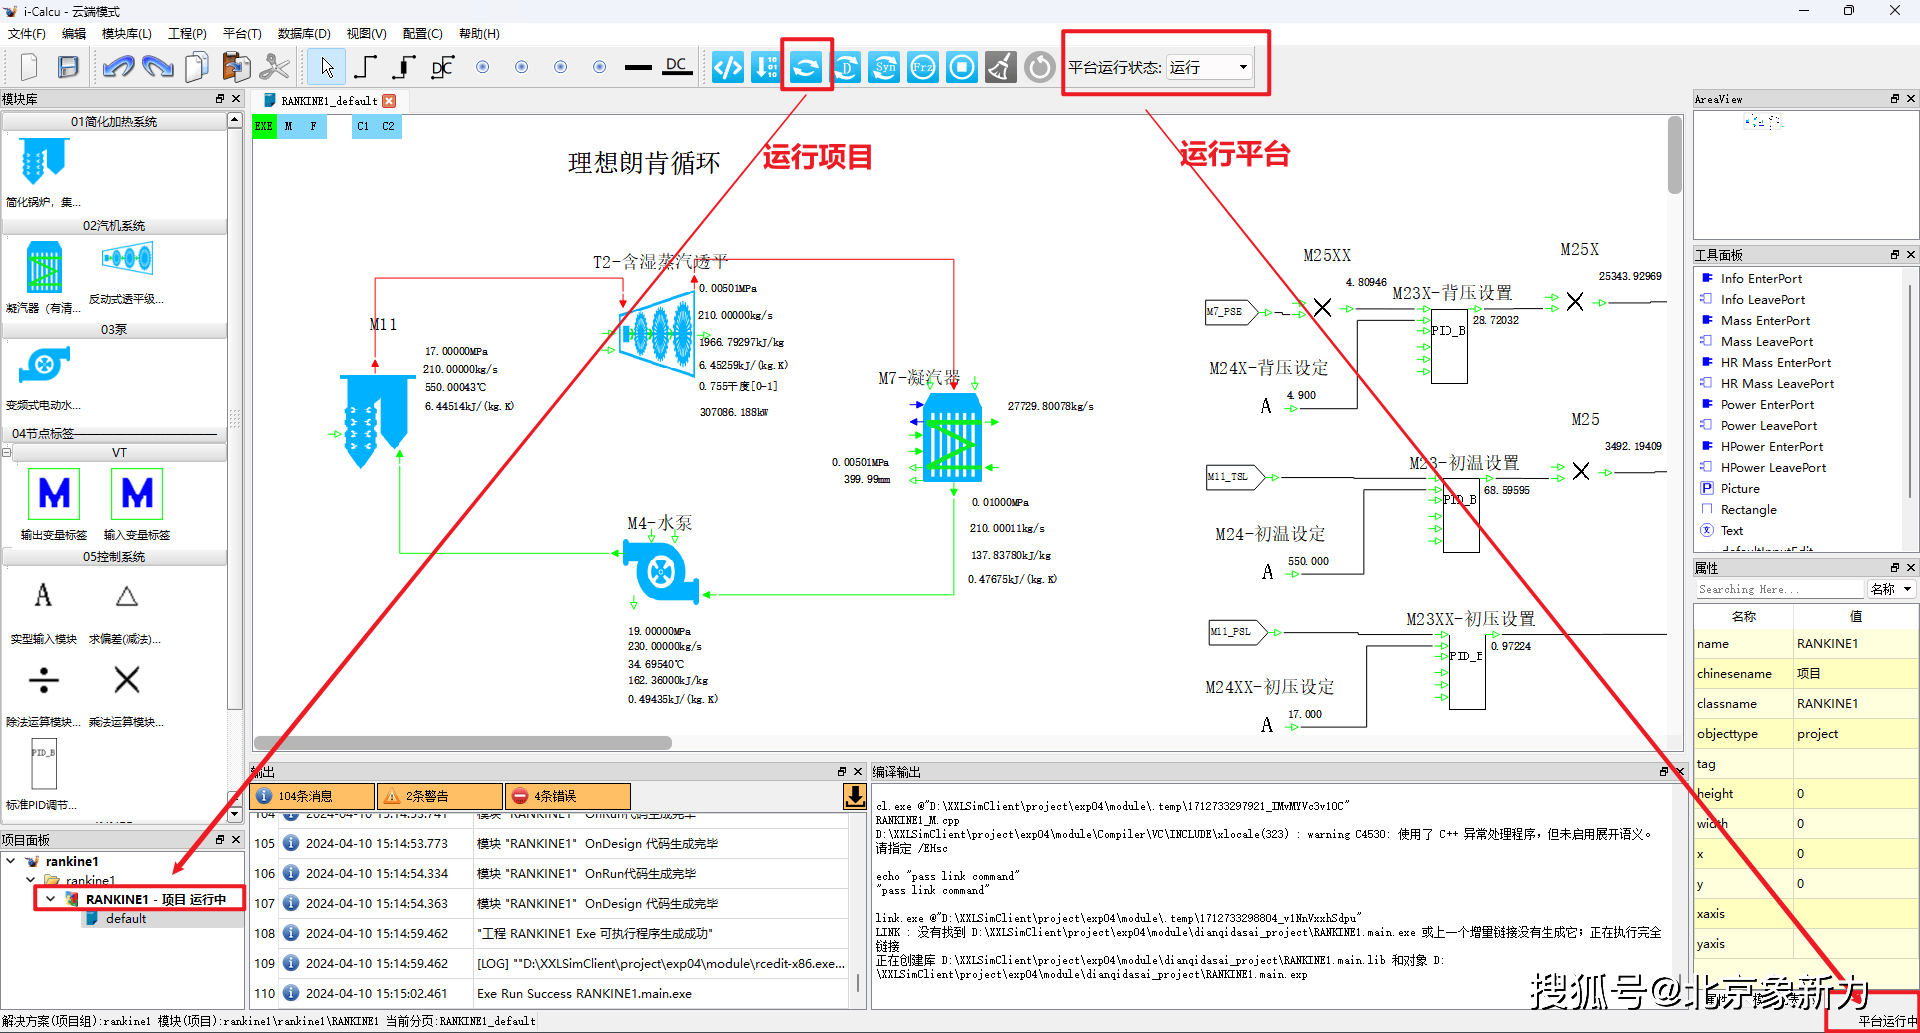Select default page in project tree
The width and height of the screenshot is (1920, 1033).
pos(126,918)
